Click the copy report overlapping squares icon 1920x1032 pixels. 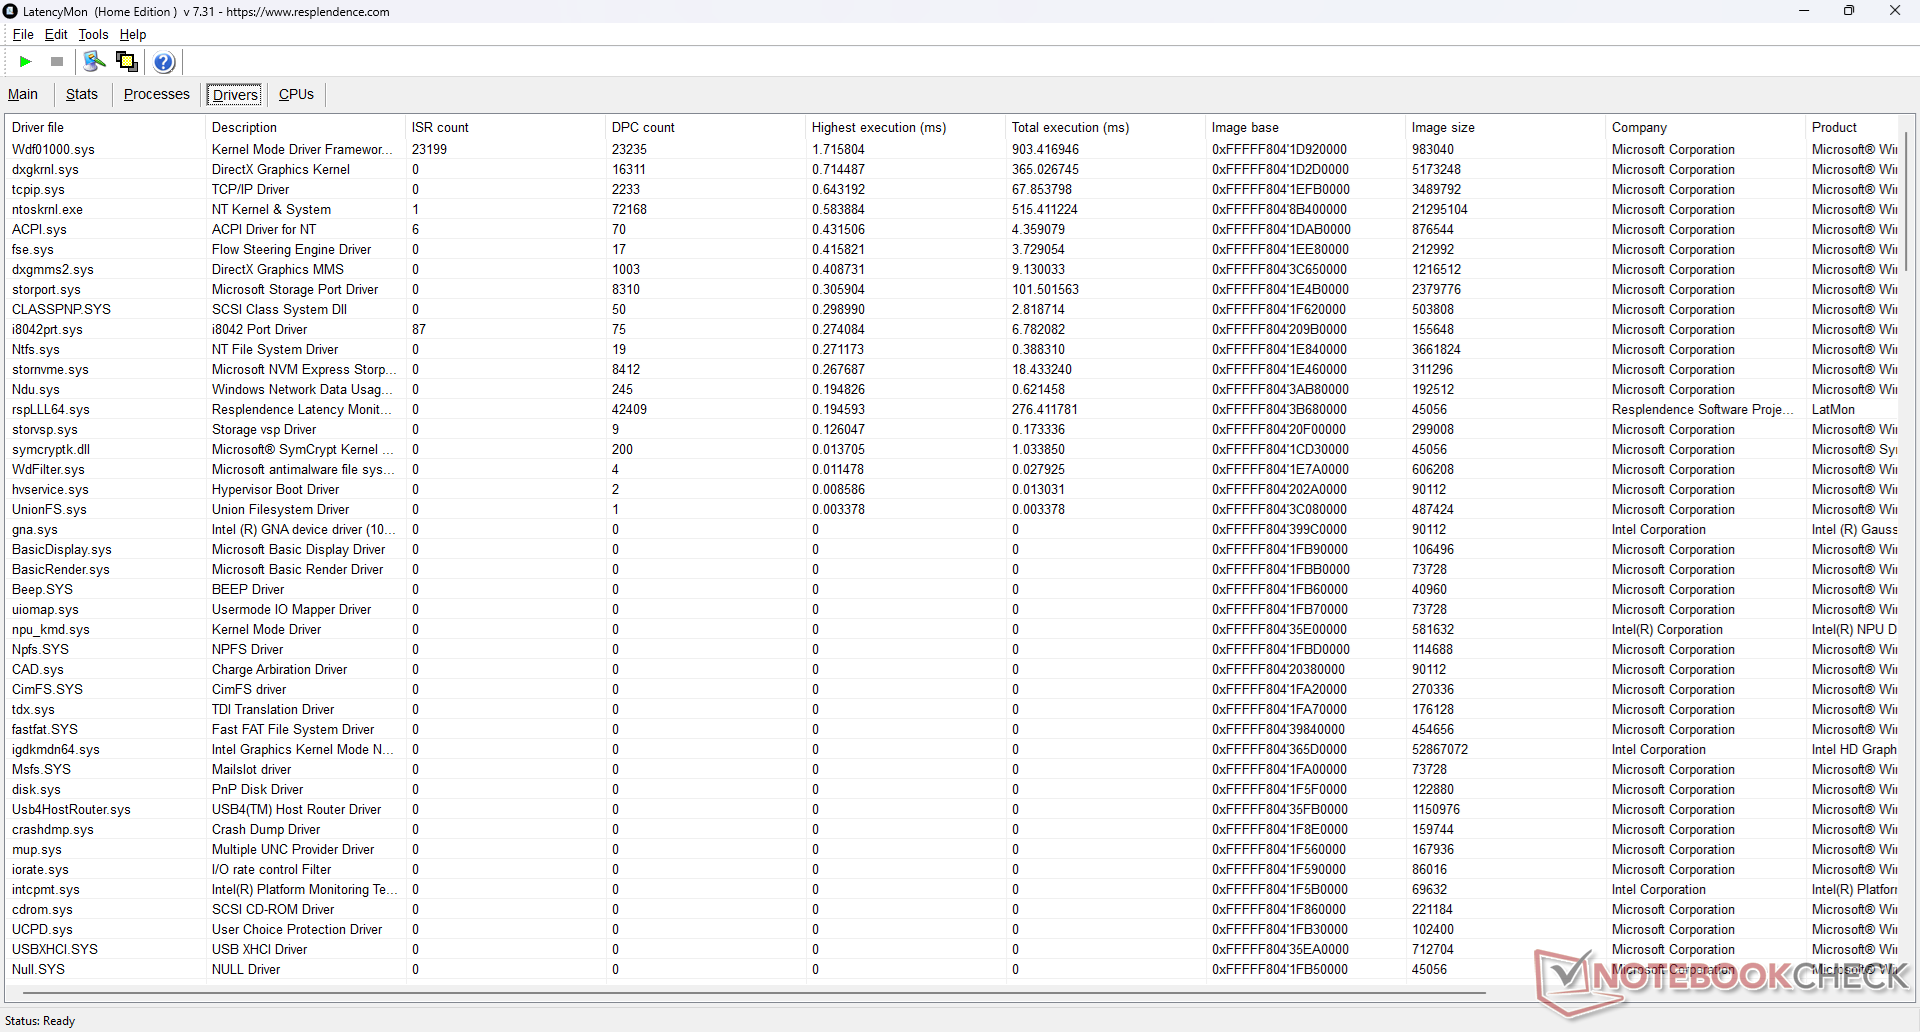click(127, 62)
